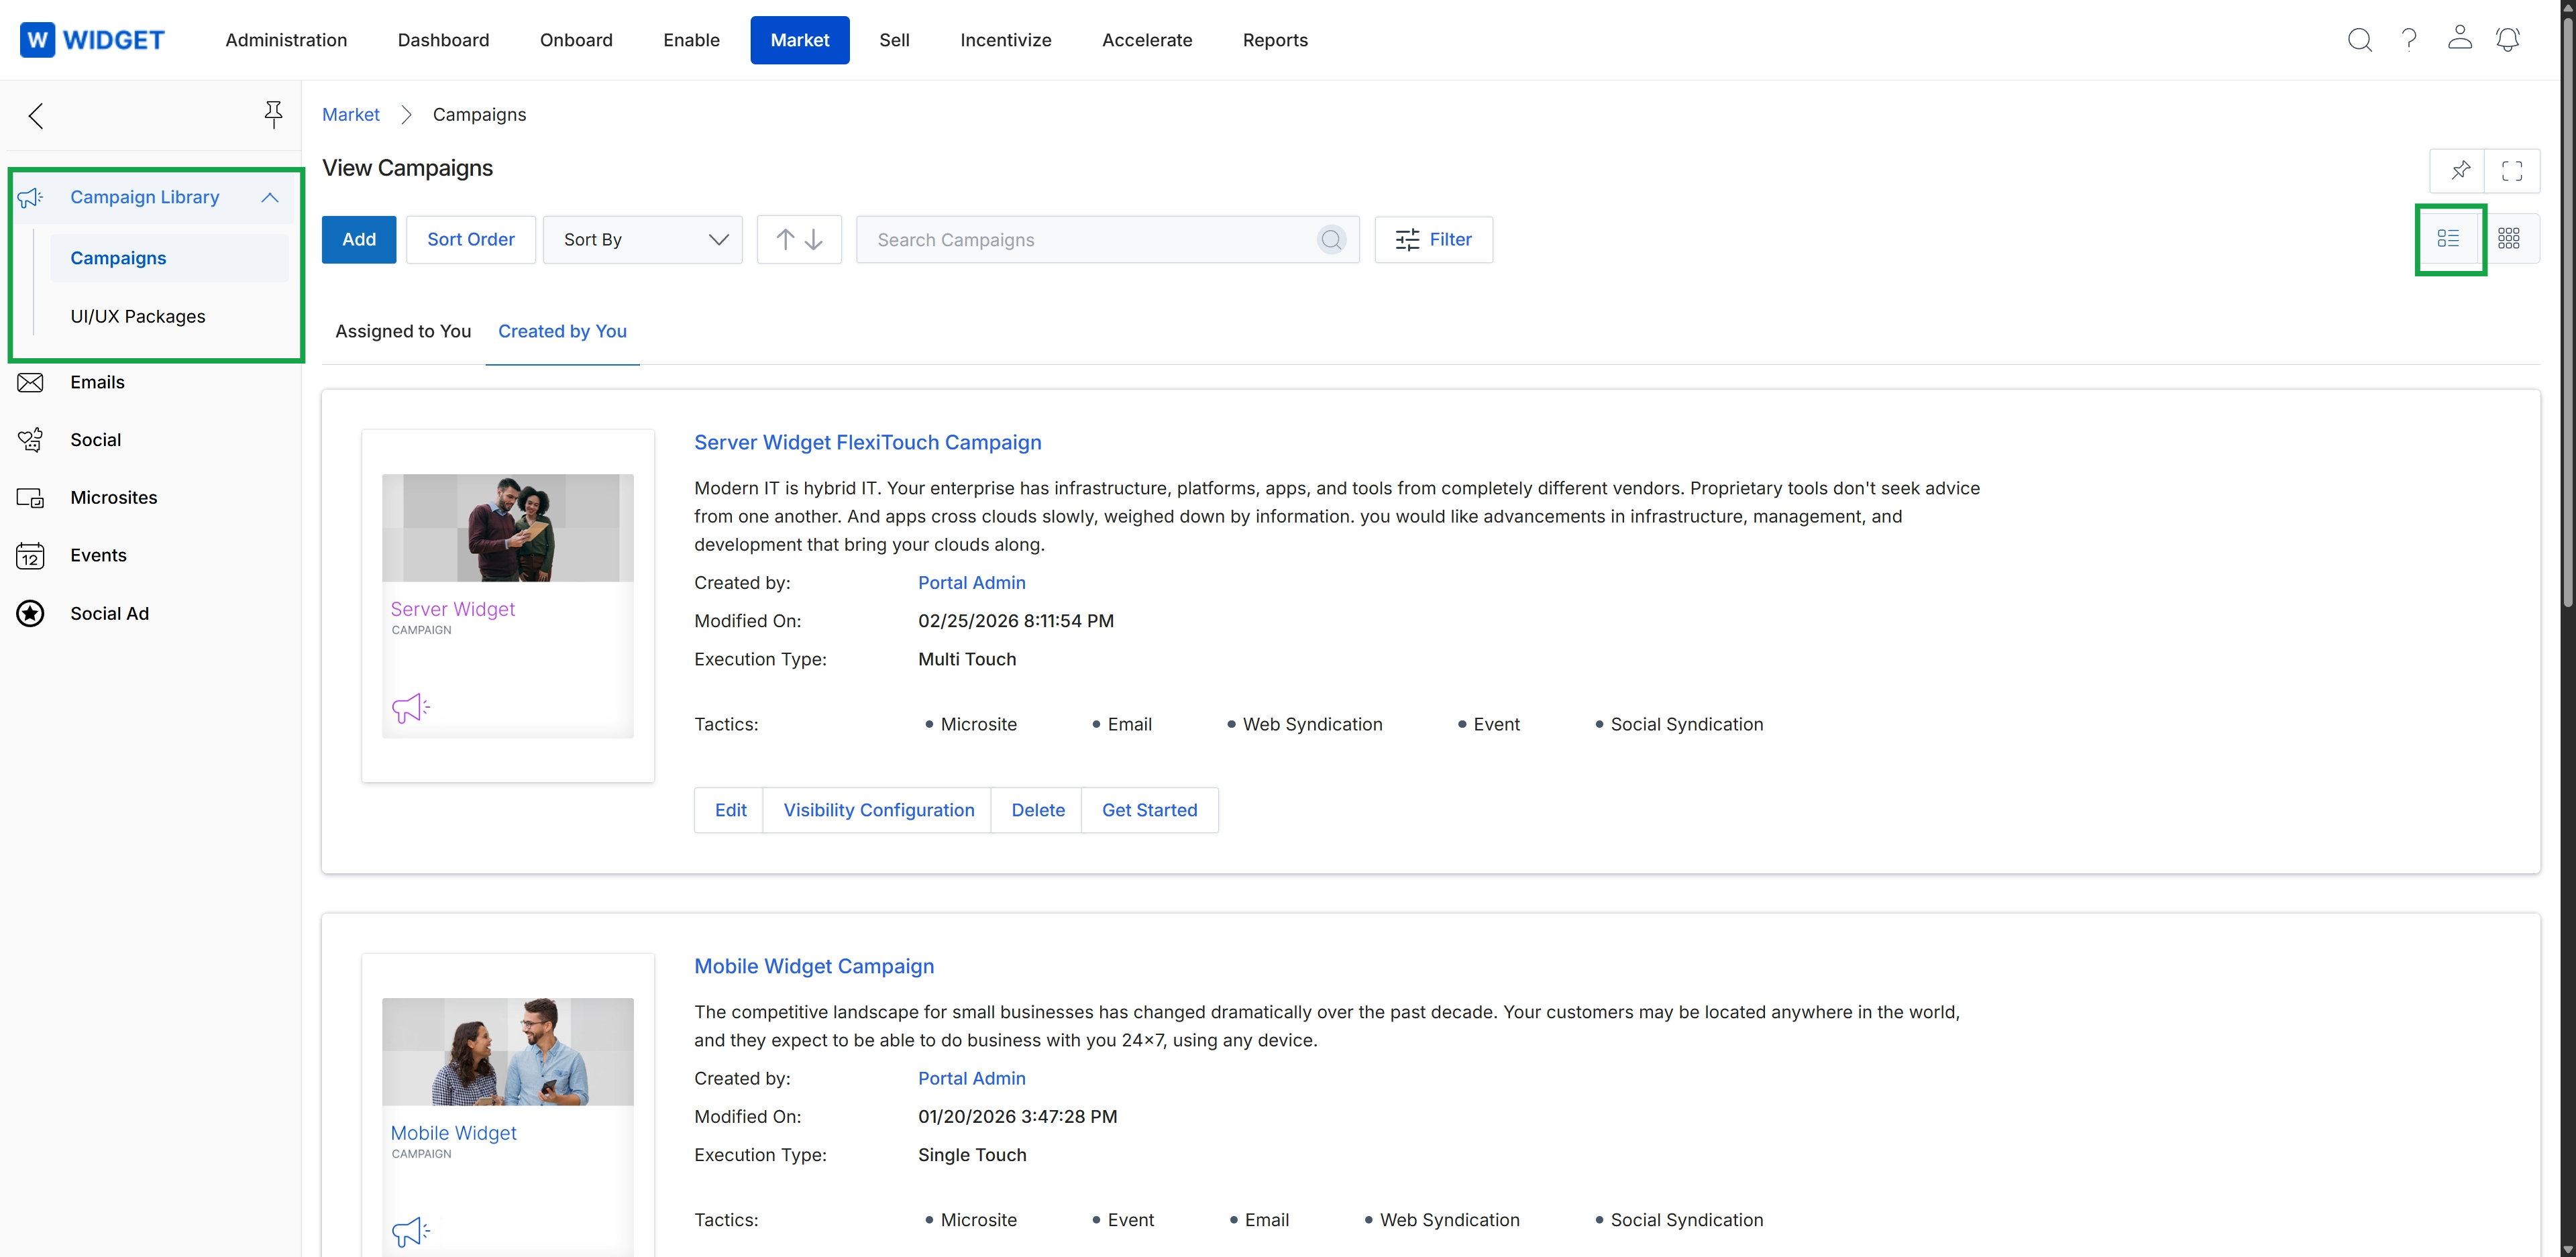Open the Reports menu
2576x1257 pixels.
1275,40
